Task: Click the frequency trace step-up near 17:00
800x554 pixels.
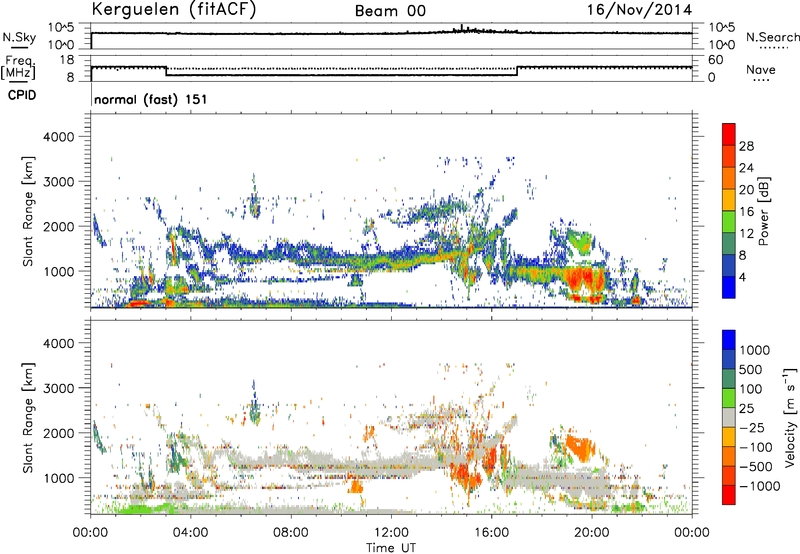Action: coord(517,71)
